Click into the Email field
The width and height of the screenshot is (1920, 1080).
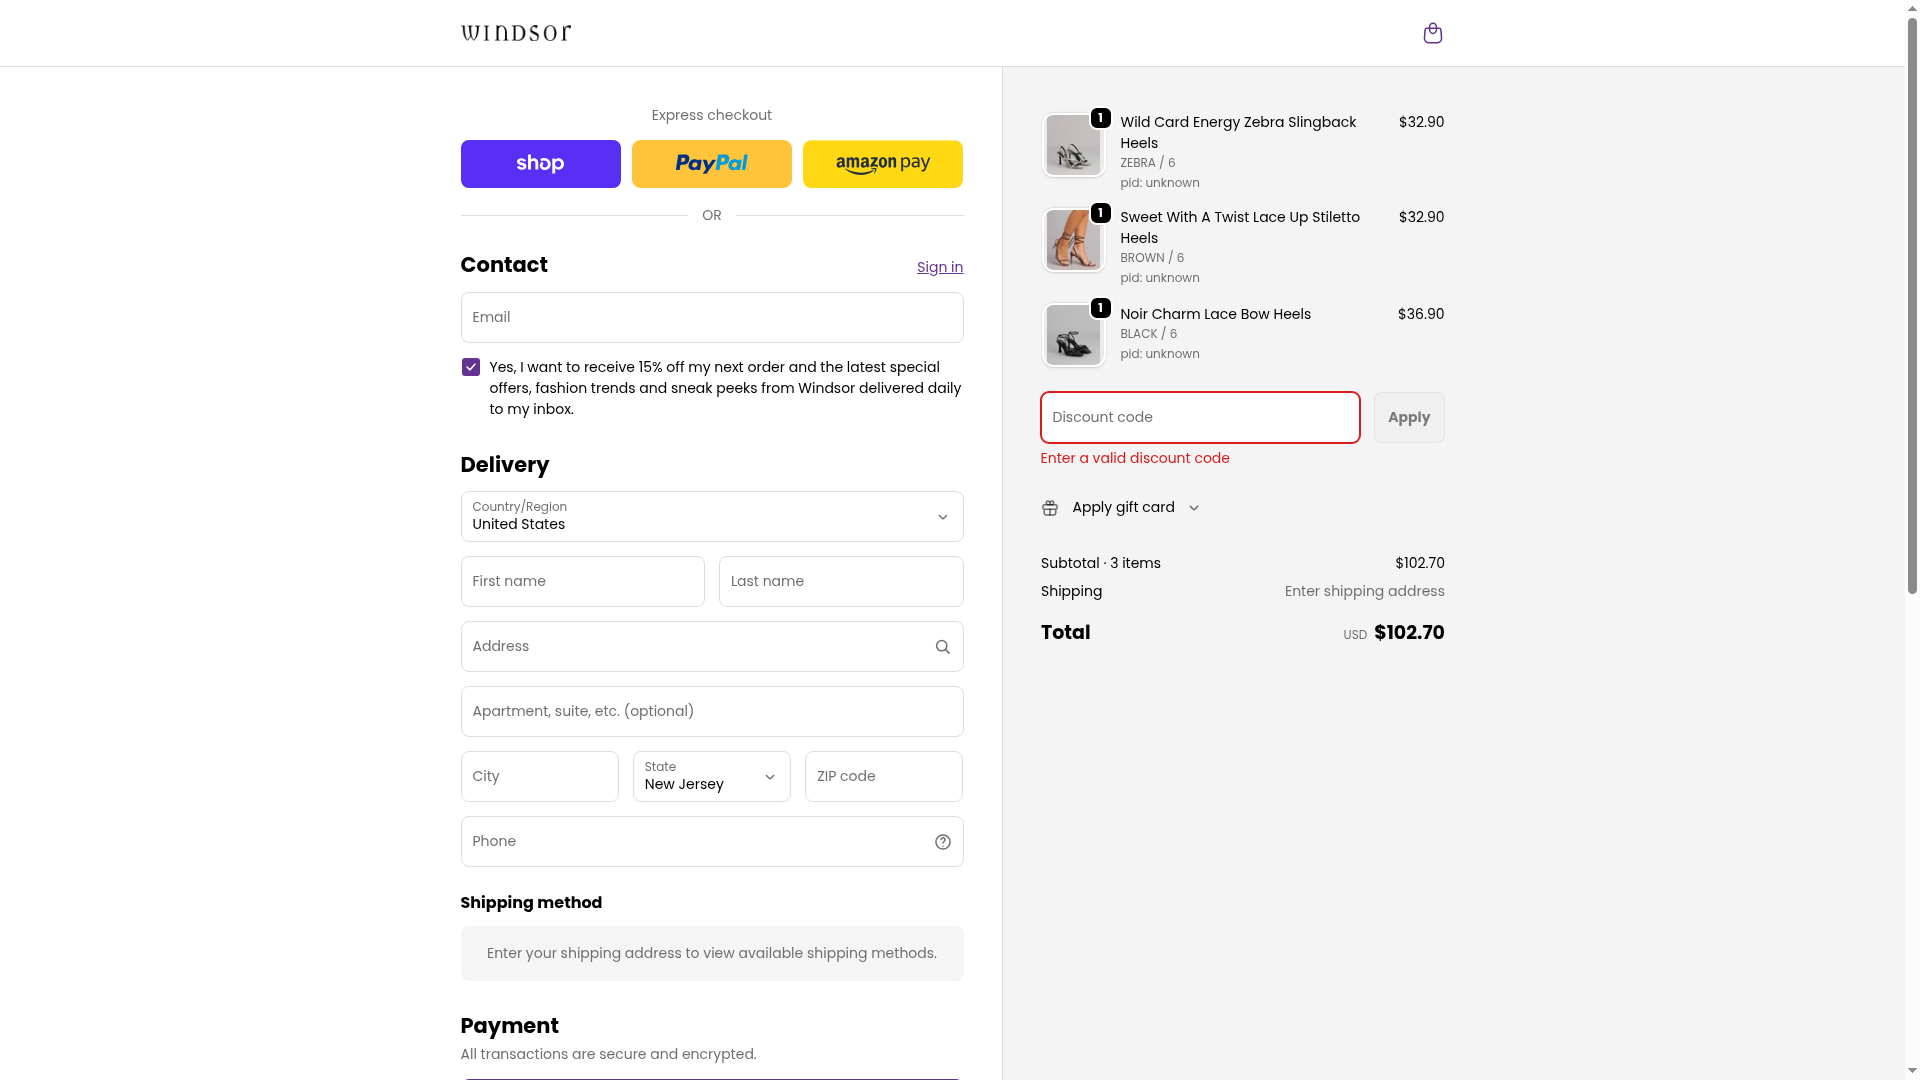711,317
